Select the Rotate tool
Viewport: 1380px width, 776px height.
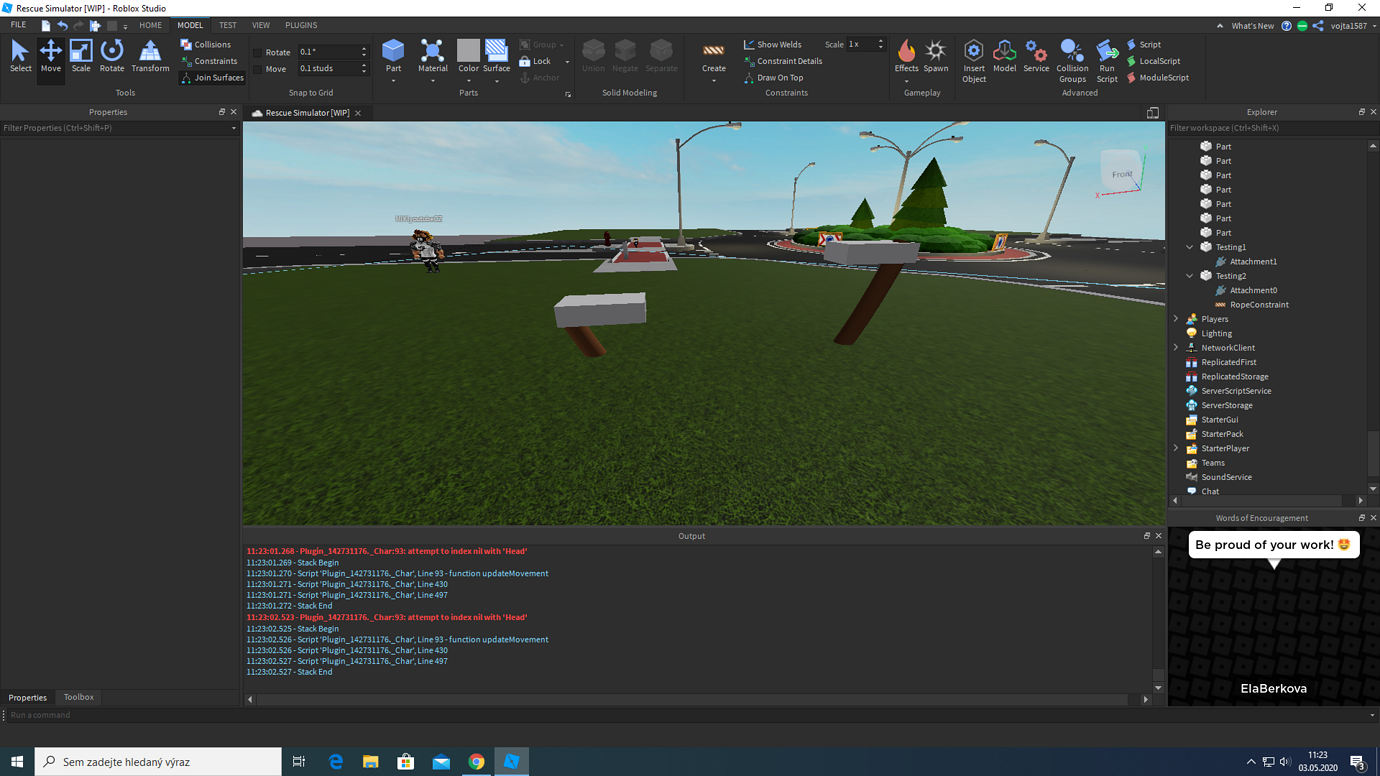pos(112,58)
